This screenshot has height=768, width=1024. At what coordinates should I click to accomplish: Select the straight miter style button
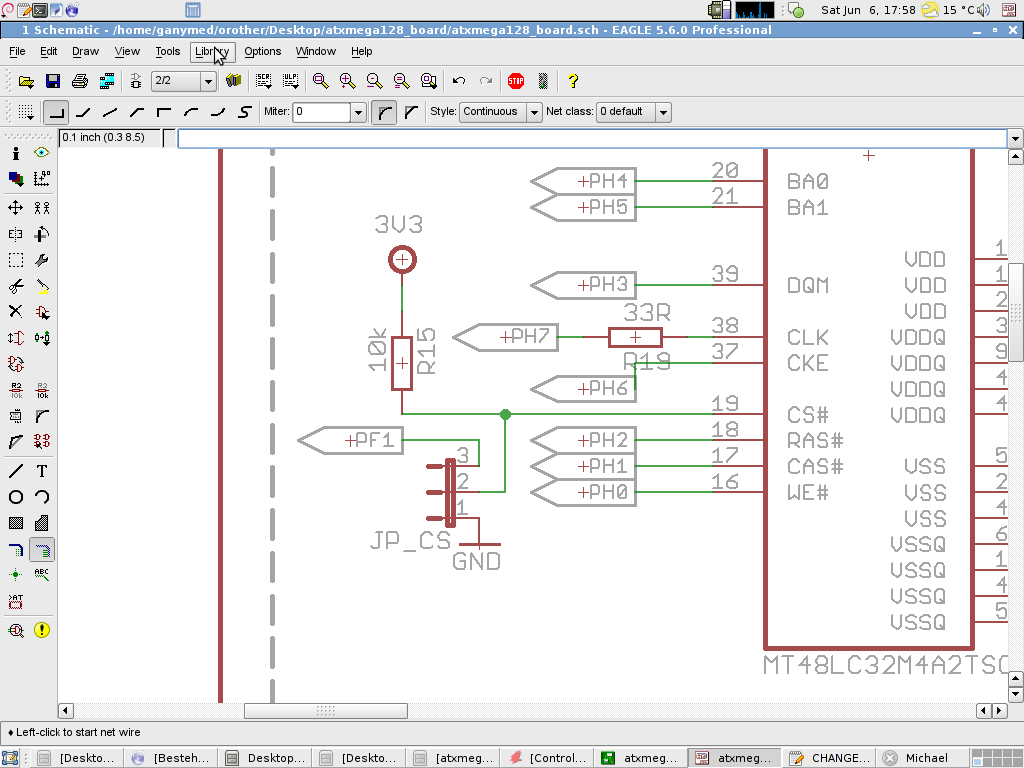tap(411, 112)
